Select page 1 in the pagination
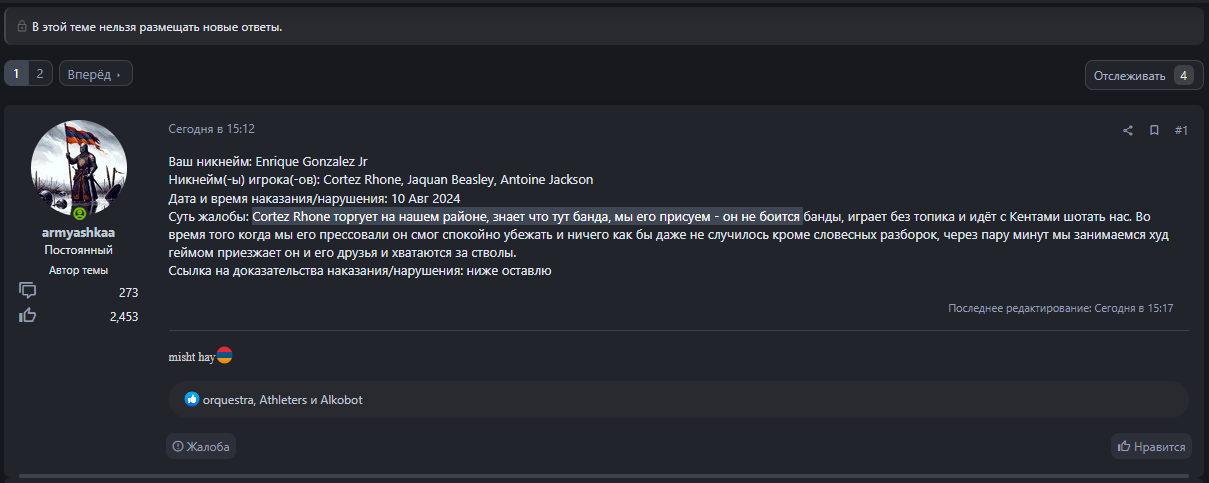Image resolution: width=1209 pixels, height=483 pixels. tap(17, 73)
